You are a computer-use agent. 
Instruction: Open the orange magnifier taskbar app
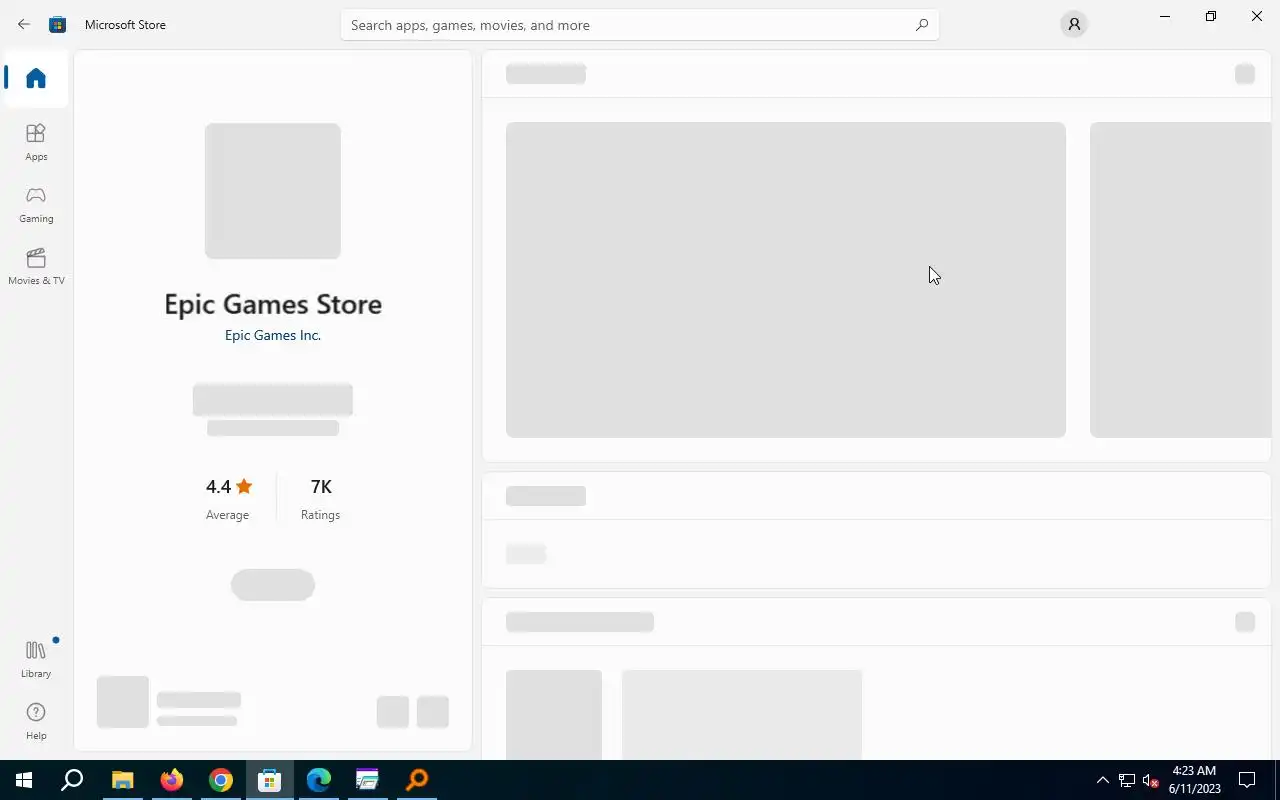point(417,780)
